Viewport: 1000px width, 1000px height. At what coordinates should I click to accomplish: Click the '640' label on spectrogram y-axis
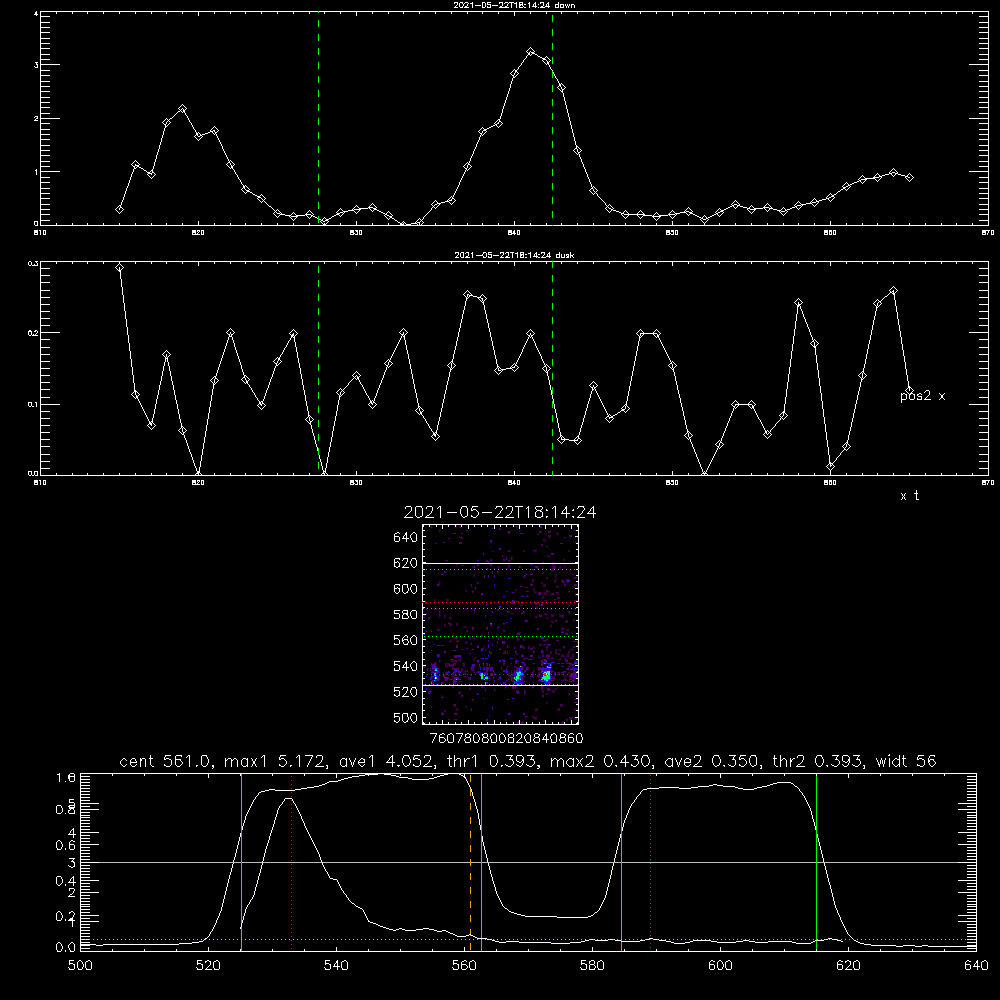pos(406,538)
